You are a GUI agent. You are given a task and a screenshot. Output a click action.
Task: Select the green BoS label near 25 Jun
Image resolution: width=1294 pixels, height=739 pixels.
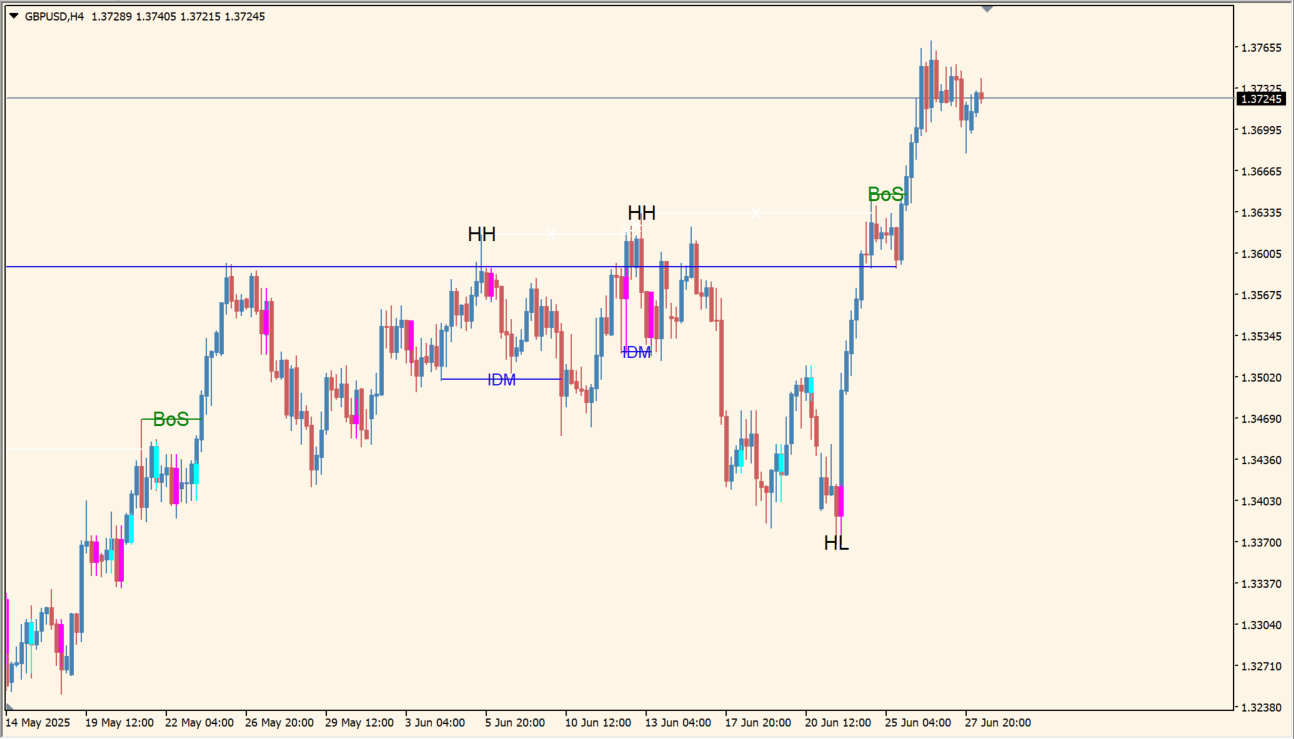885,194
